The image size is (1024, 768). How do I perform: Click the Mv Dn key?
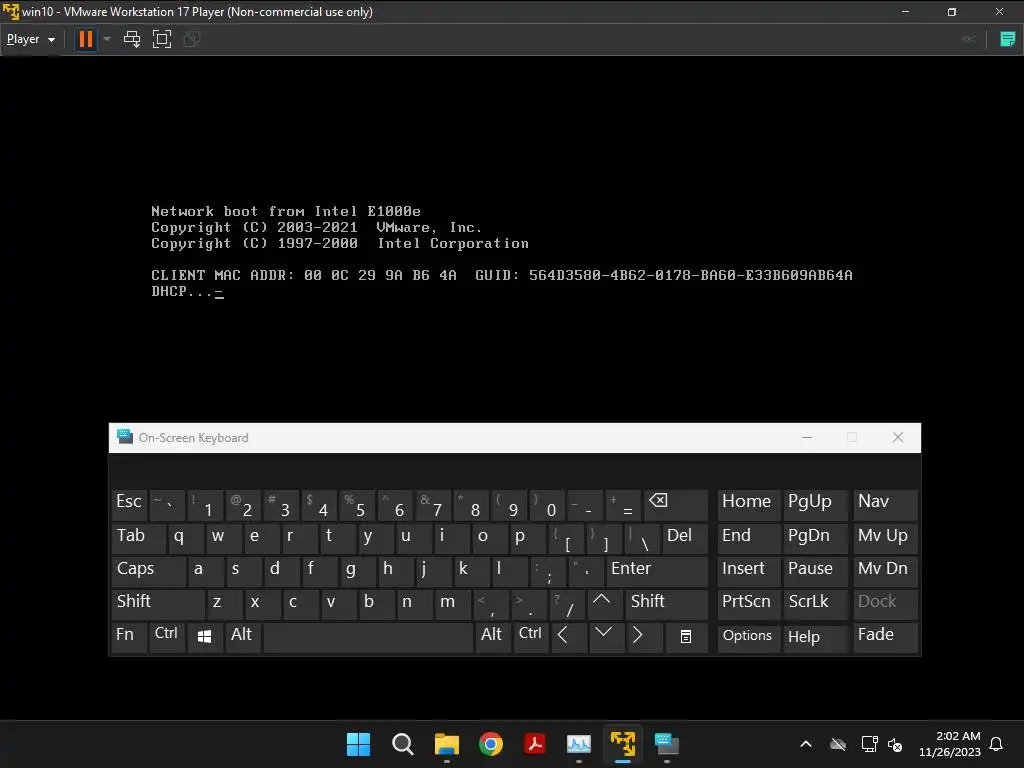pos(885,571)
